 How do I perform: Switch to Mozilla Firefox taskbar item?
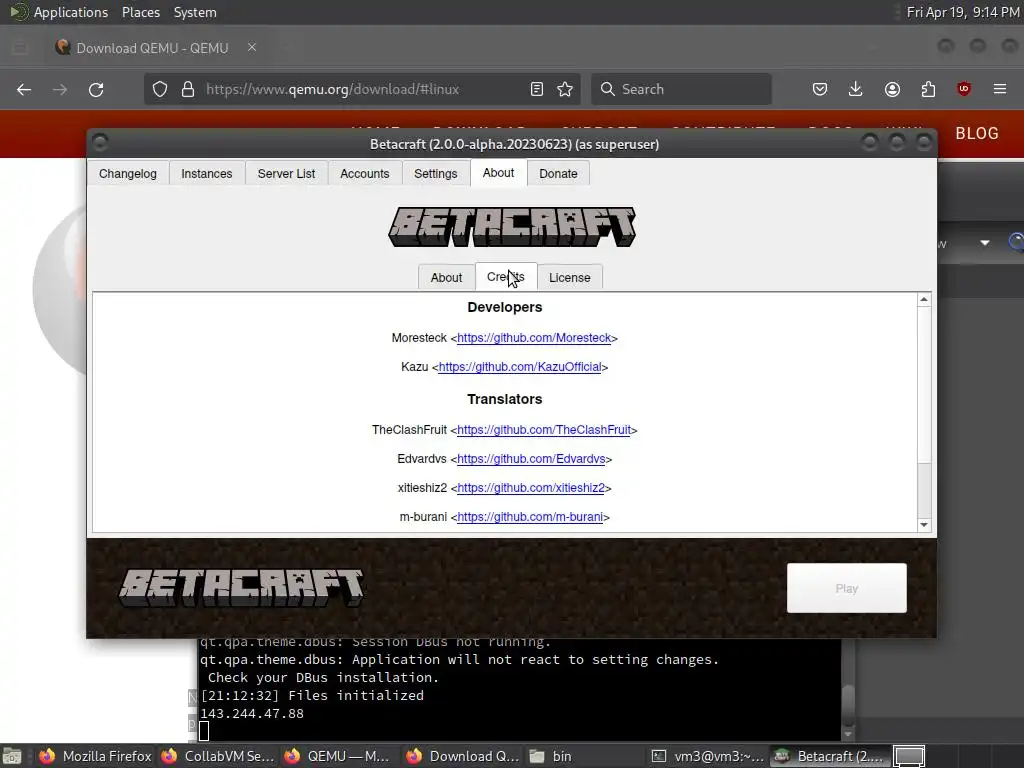95,756
